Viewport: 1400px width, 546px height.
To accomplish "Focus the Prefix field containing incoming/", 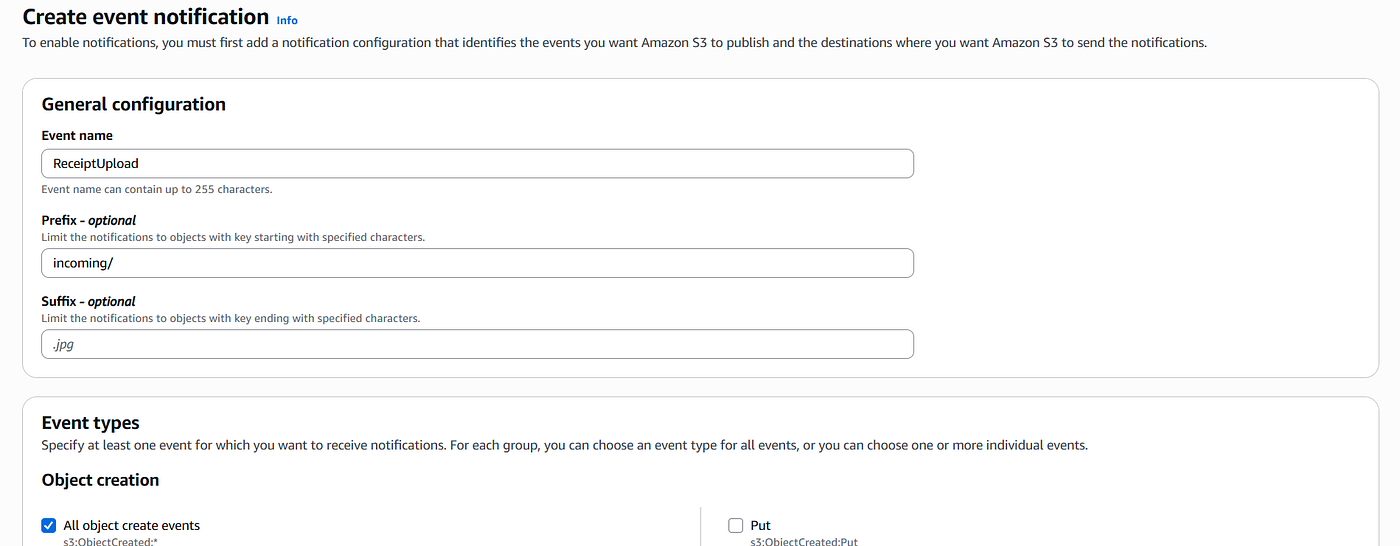I will pos(477,263).
